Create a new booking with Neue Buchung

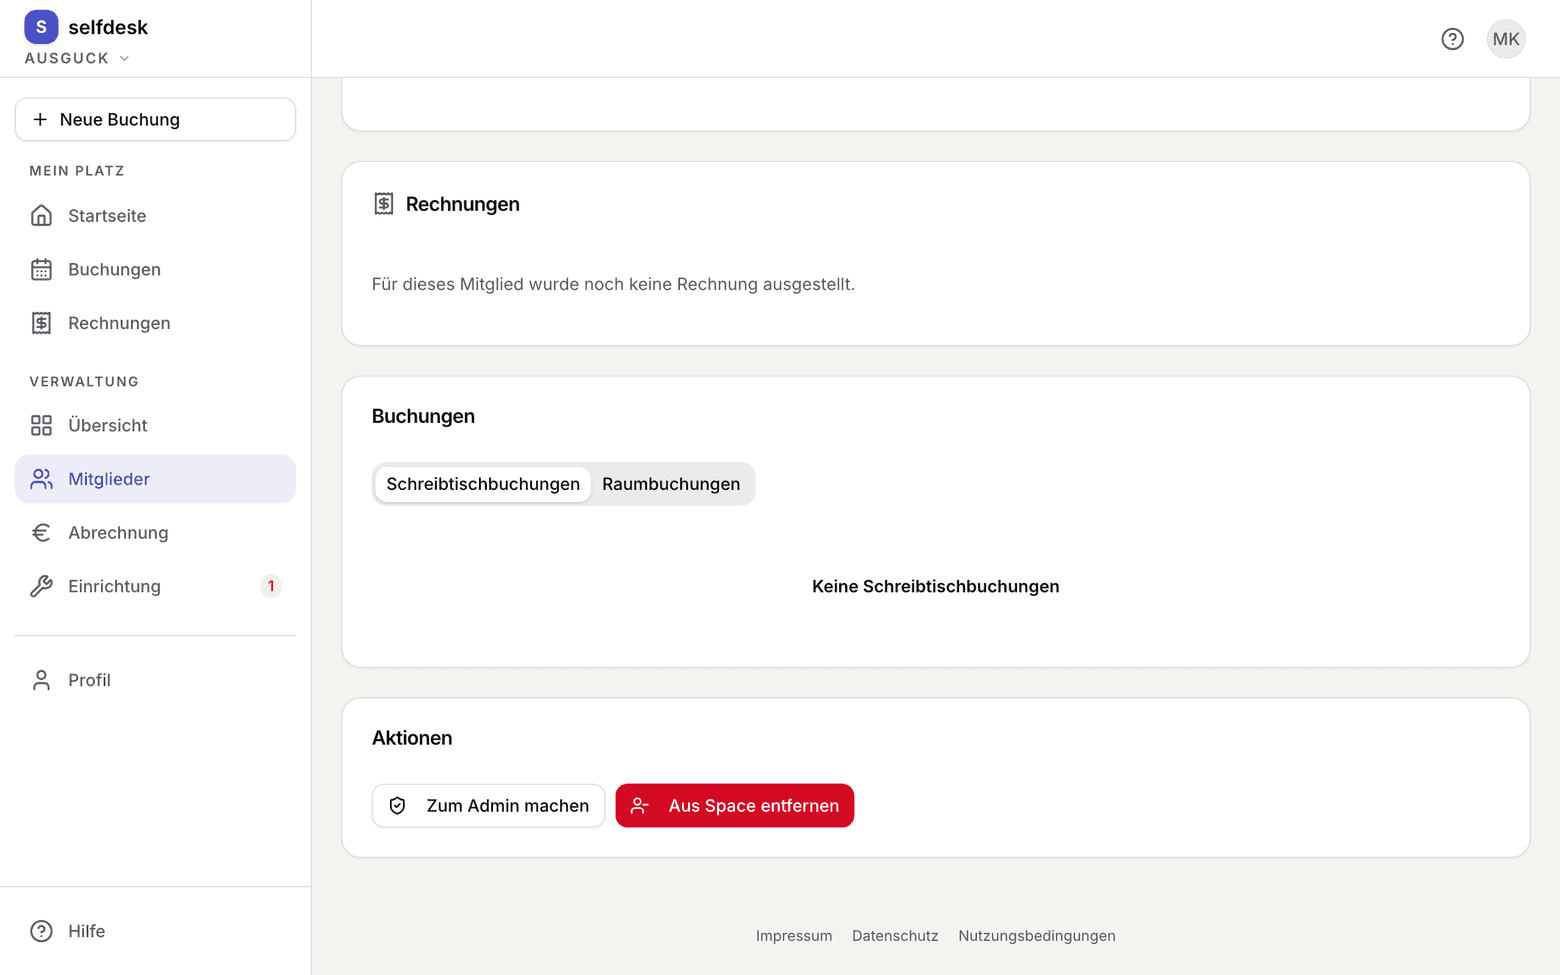click(x=155, y=120)
